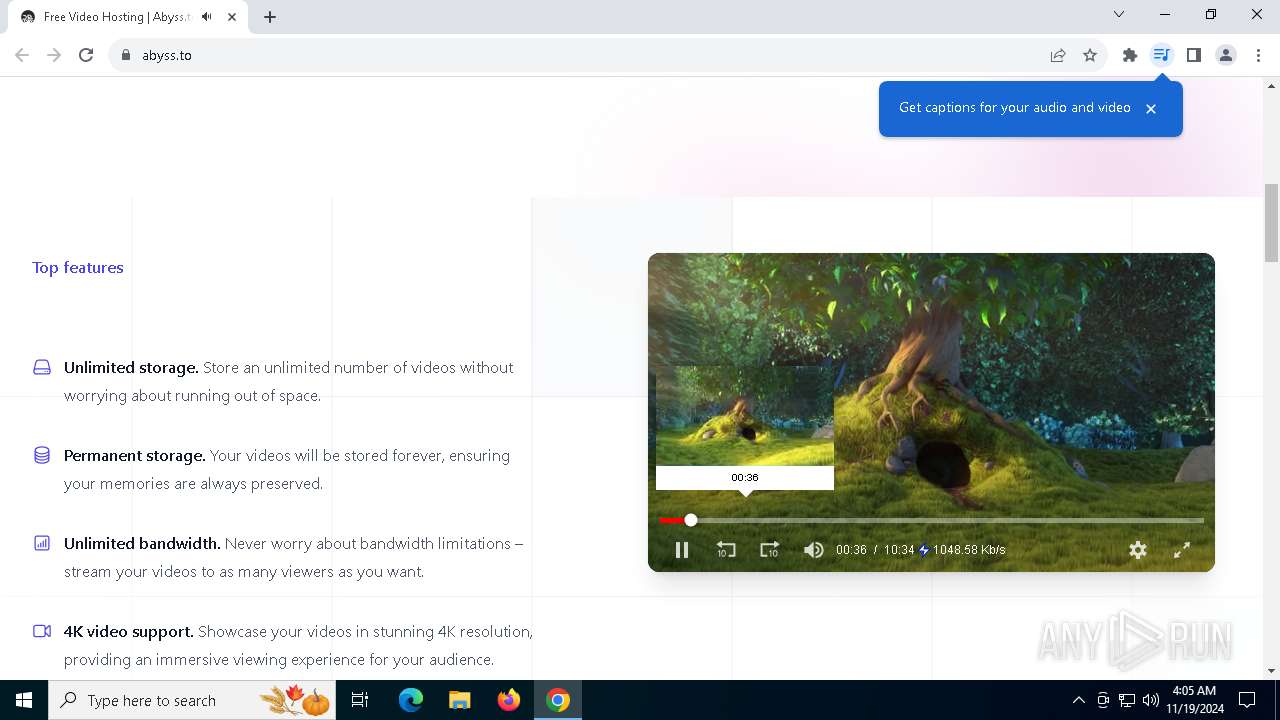This screenshot has width=1280, height=720.
Task: Select the Unlimited storage. text
Action: point(131,367)
